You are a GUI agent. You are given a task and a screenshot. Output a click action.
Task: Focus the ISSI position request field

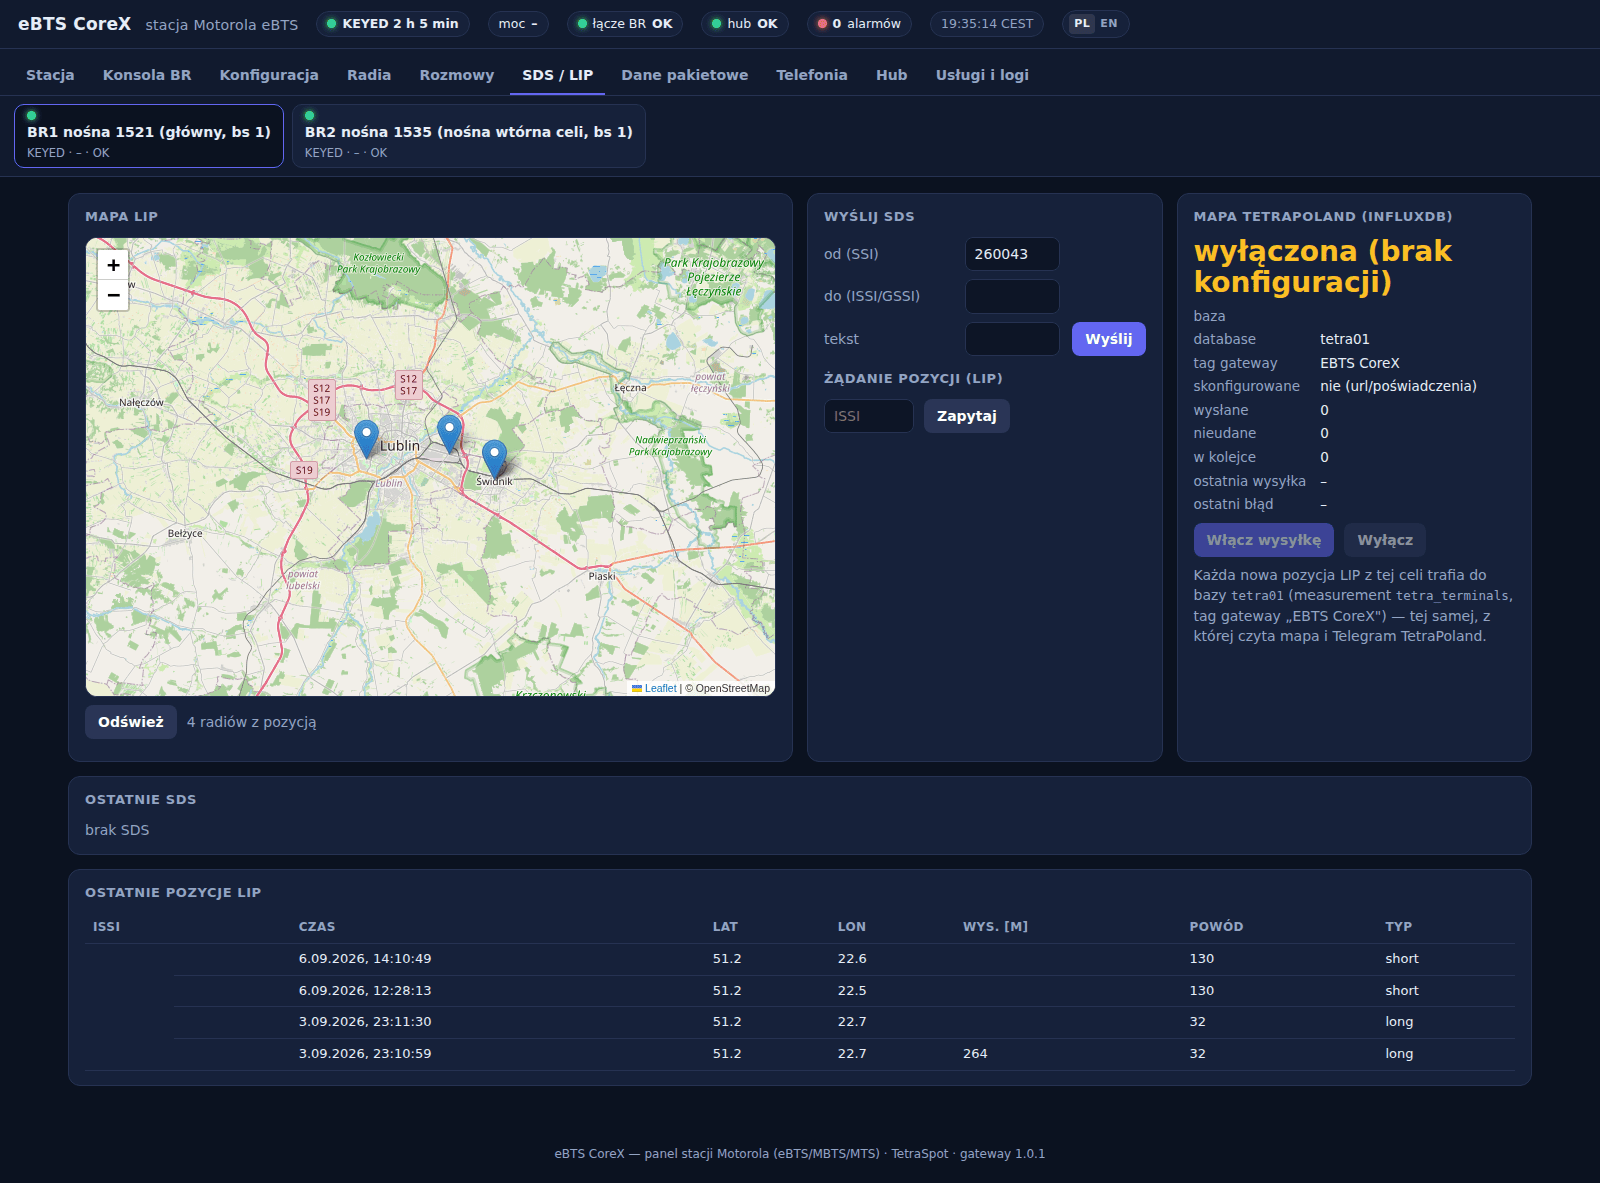(869, 416)
